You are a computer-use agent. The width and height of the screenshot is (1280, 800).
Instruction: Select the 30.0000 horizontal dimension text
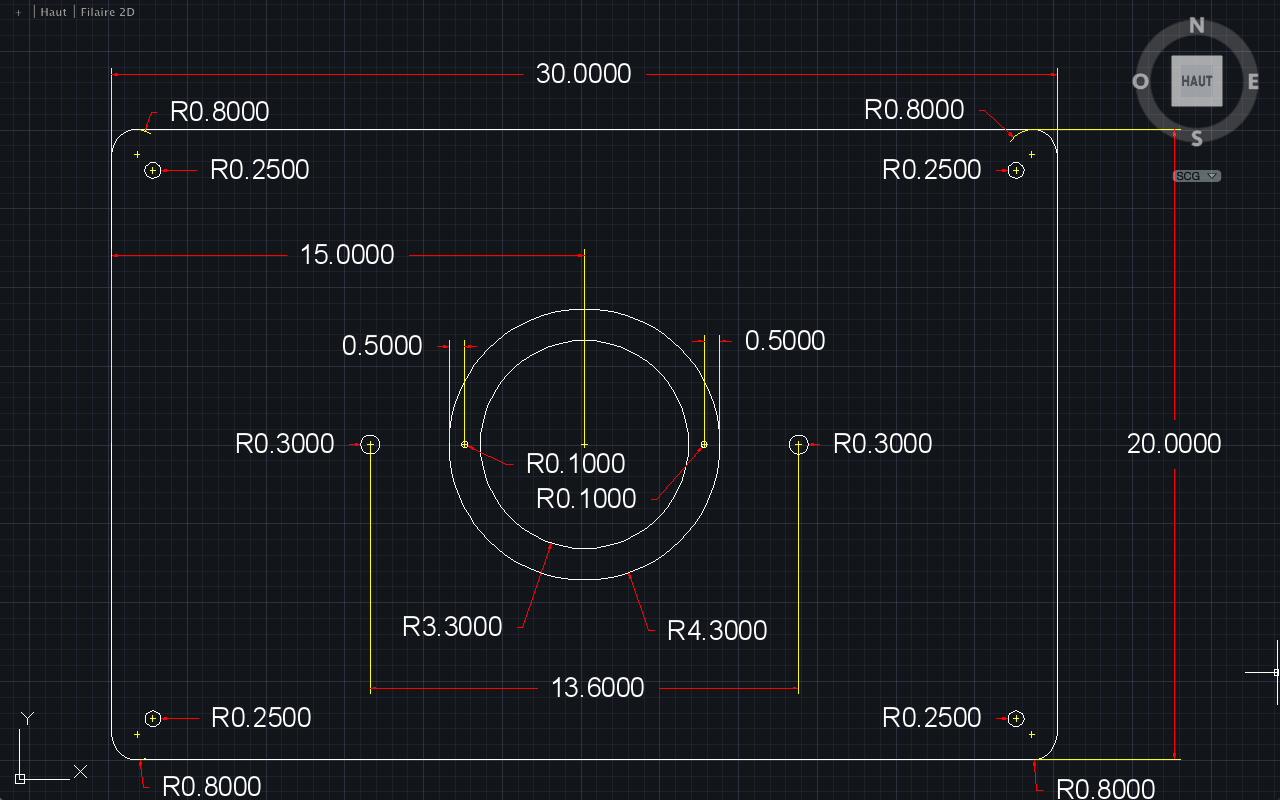click(583, 74)
